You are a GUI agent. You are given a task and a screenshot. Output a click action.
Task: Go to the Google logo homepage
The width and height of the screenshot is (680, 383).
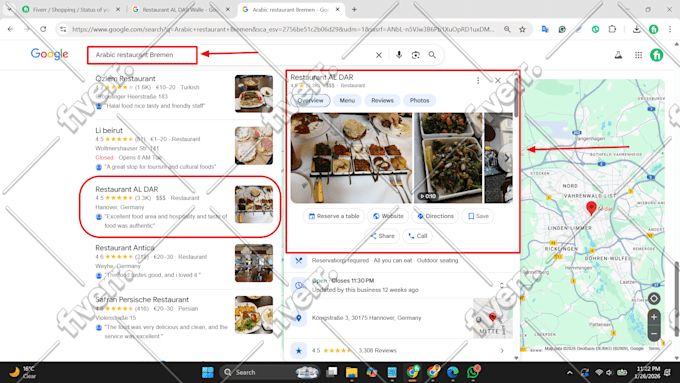(49, 54)
